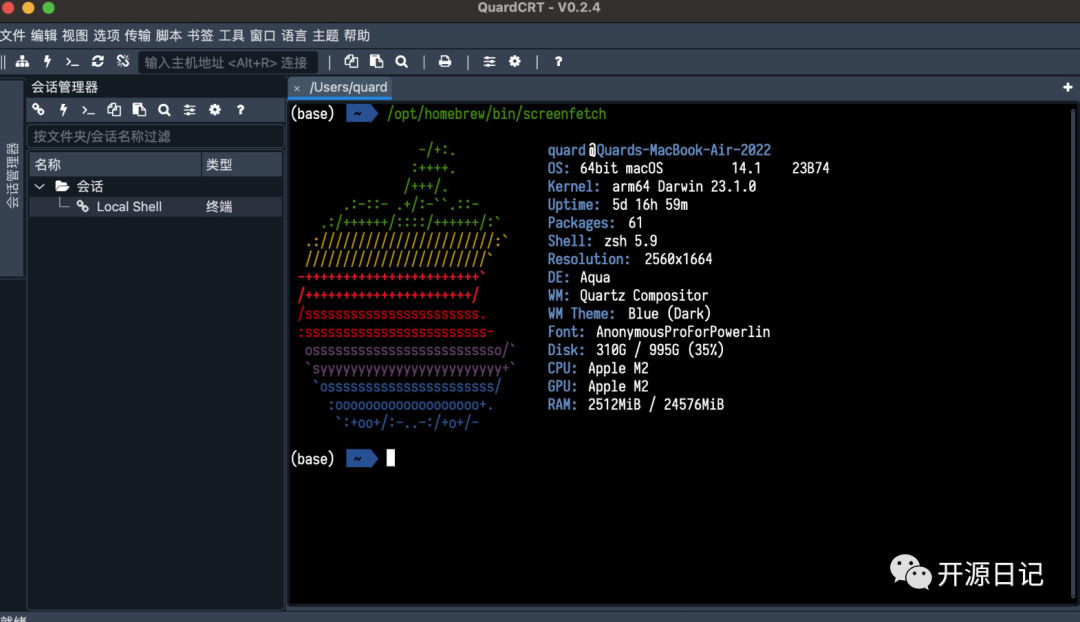Open the 脚本 menu
This screenshot has height=622, width=1080.
(169, 36)
